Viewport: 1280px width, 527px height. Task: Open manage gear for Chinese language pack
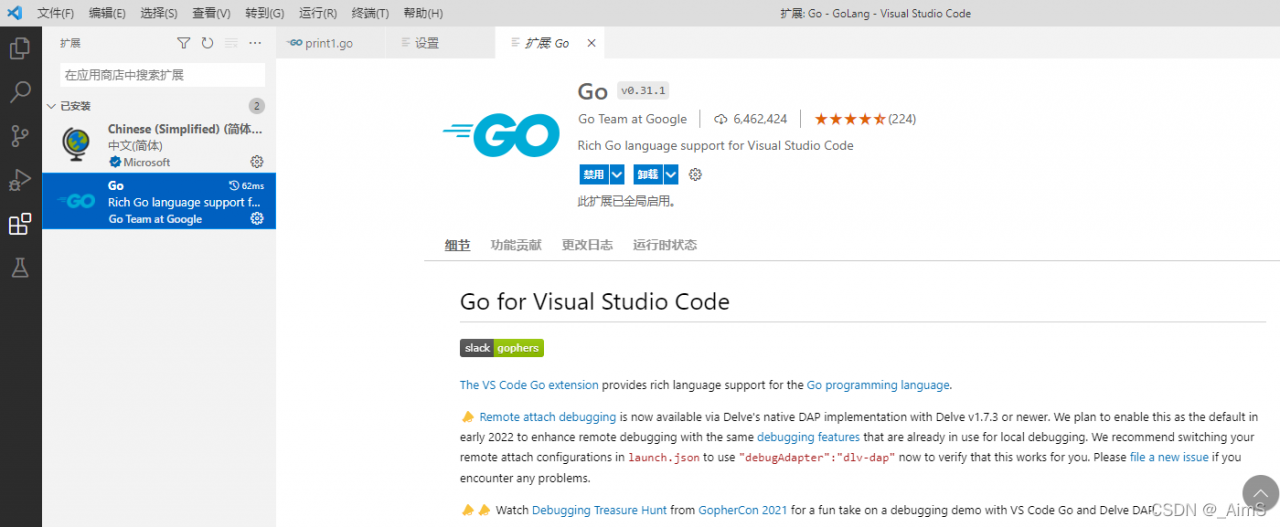click(x=257, y=162)
